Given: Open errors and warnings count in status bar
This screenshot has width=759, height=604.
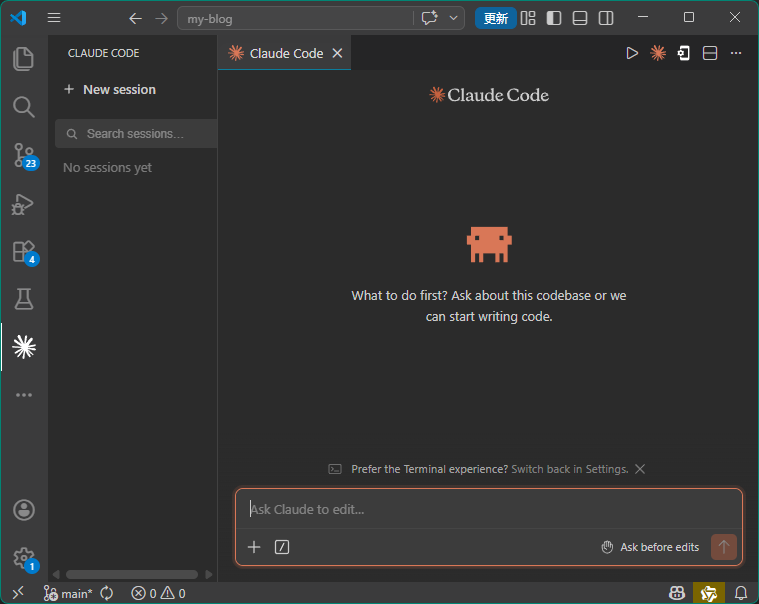Looking at the screenshot, I should (158, 593).
